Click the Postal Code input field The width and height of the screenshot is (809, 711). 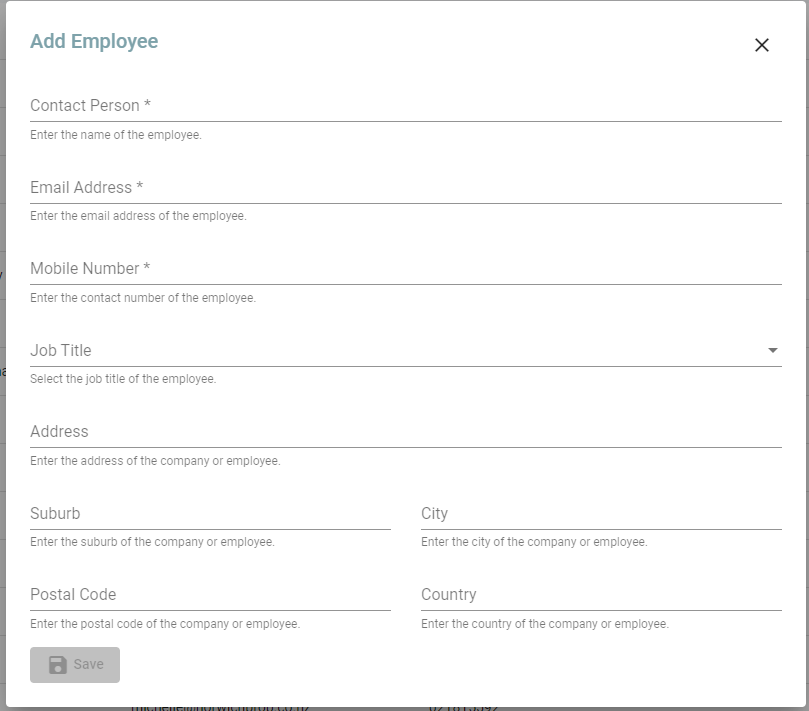(200, 595)
